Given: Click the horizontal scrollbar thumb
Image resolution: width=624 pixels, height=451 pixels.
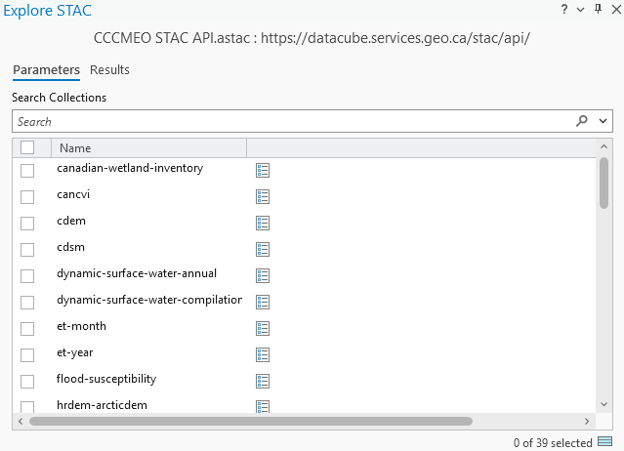Looking at the screenshot, I should tap(251, 421).
